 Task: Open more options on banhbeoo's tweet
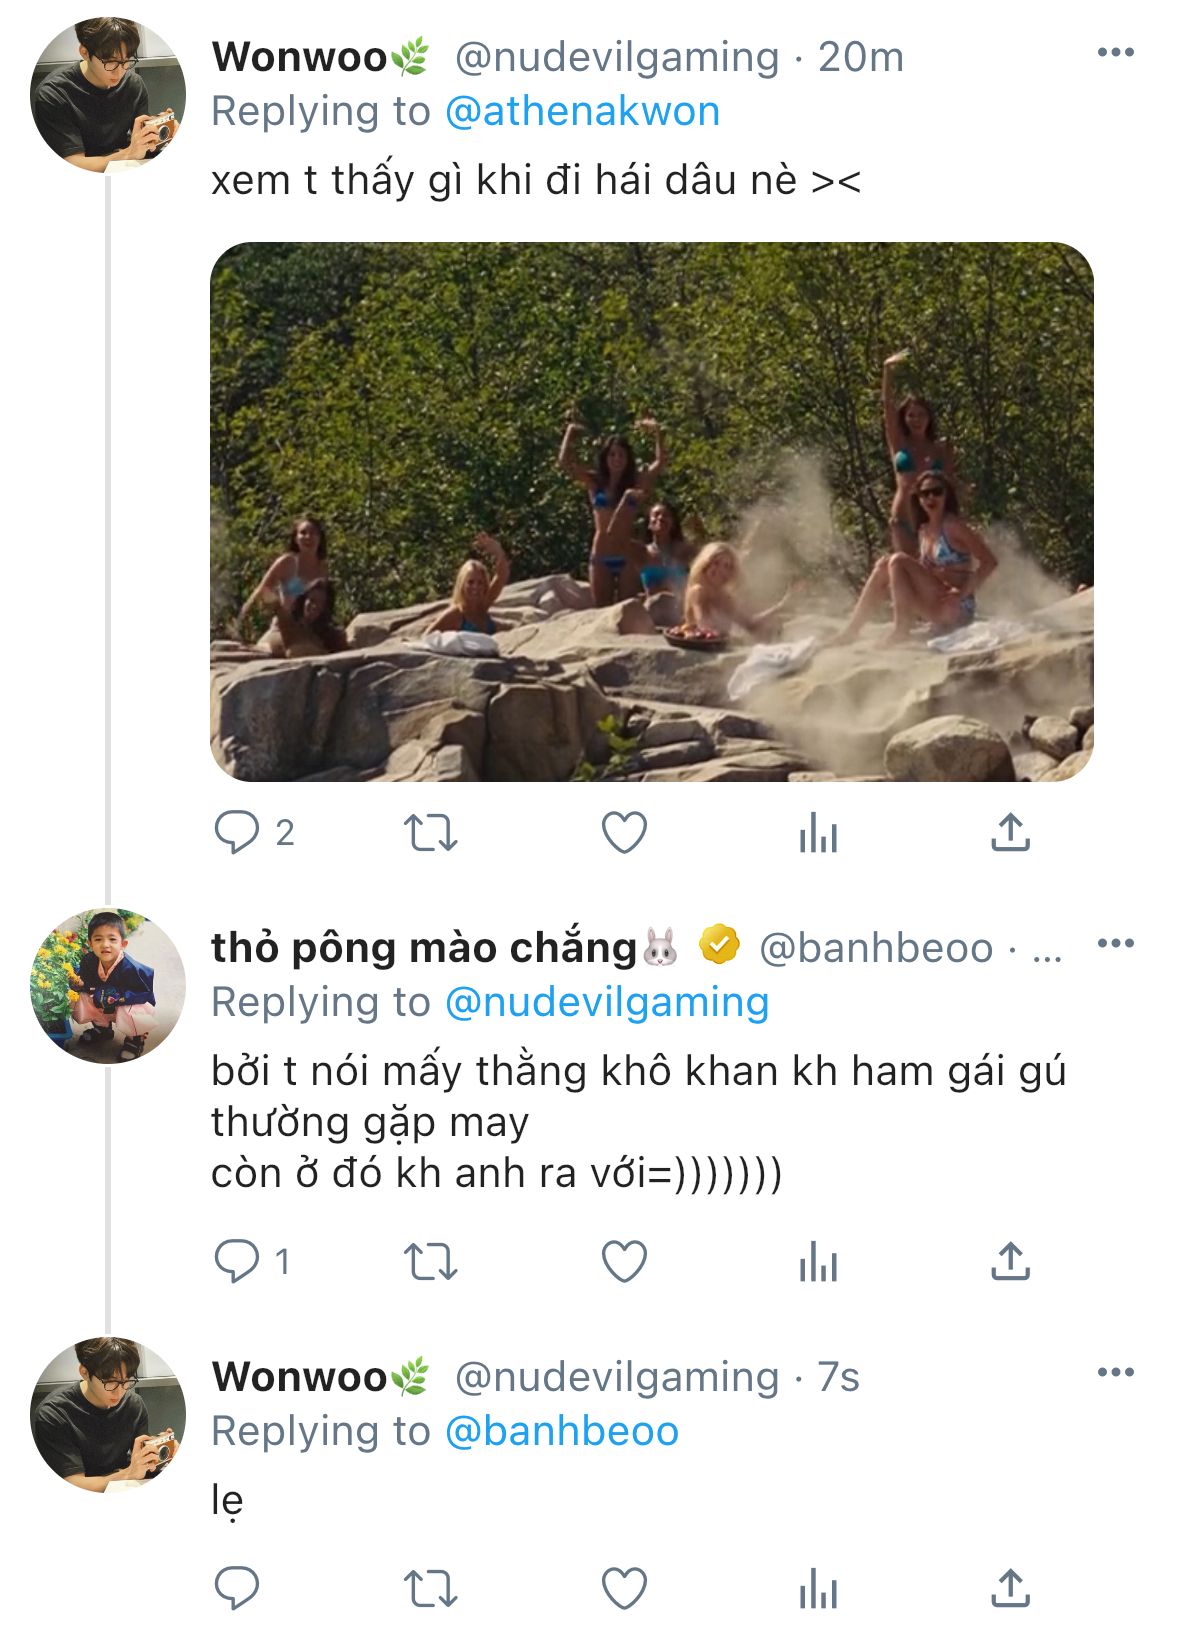pos(1115,943)
